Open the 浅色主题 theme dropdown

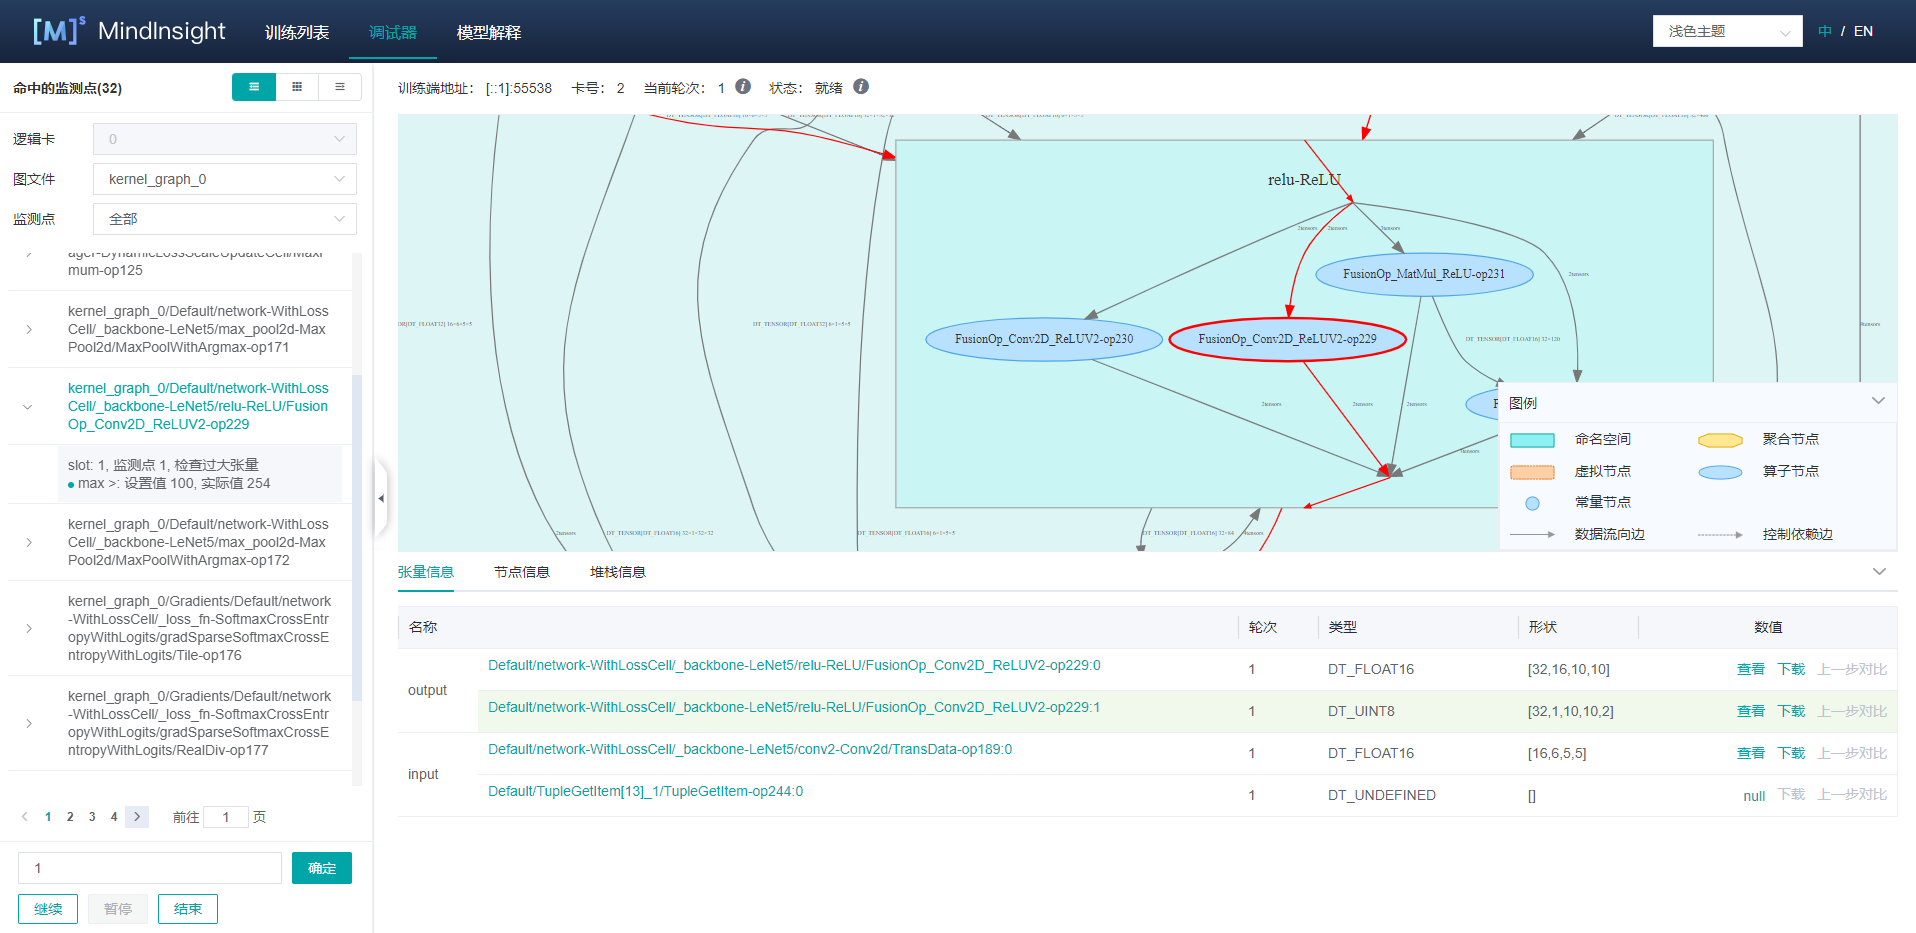[x=1727, y=31]
